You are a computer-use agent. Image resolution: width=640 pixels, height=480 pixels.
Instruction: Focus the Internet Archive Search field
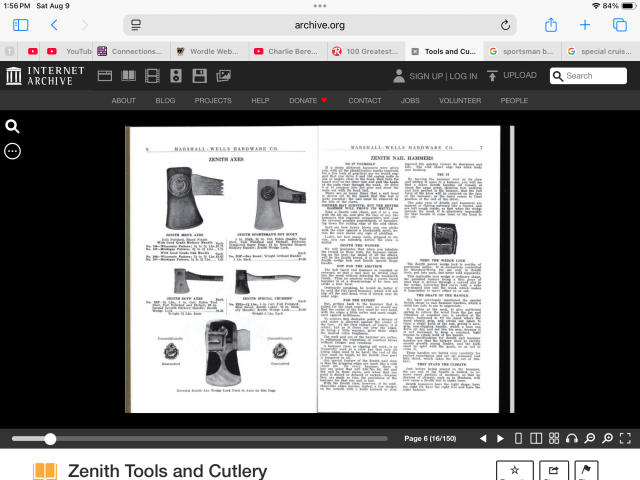pyautogui.click(x=588, y=76)
